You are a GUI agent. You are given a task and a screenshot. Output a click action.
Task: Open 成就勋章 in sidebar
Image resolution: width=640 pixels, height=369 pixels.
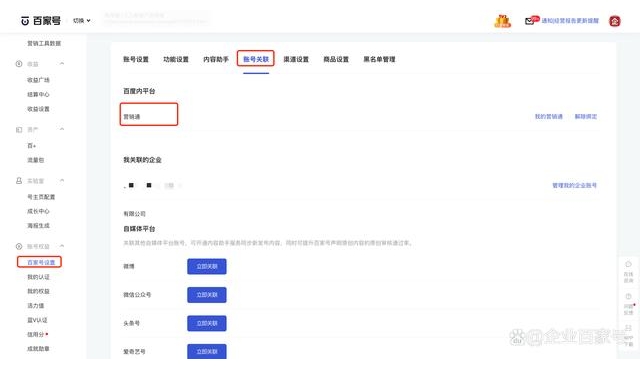pos(38,349)
